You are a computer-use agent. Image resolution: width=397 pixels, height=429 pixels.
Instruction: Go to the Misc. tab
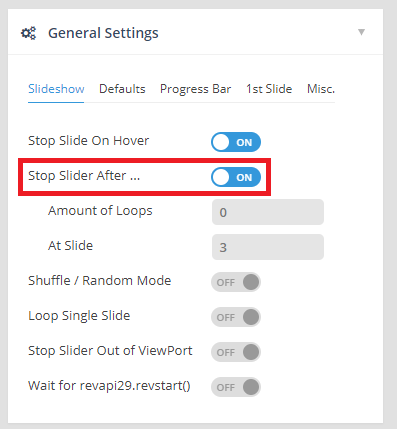[x=321, y=89]
